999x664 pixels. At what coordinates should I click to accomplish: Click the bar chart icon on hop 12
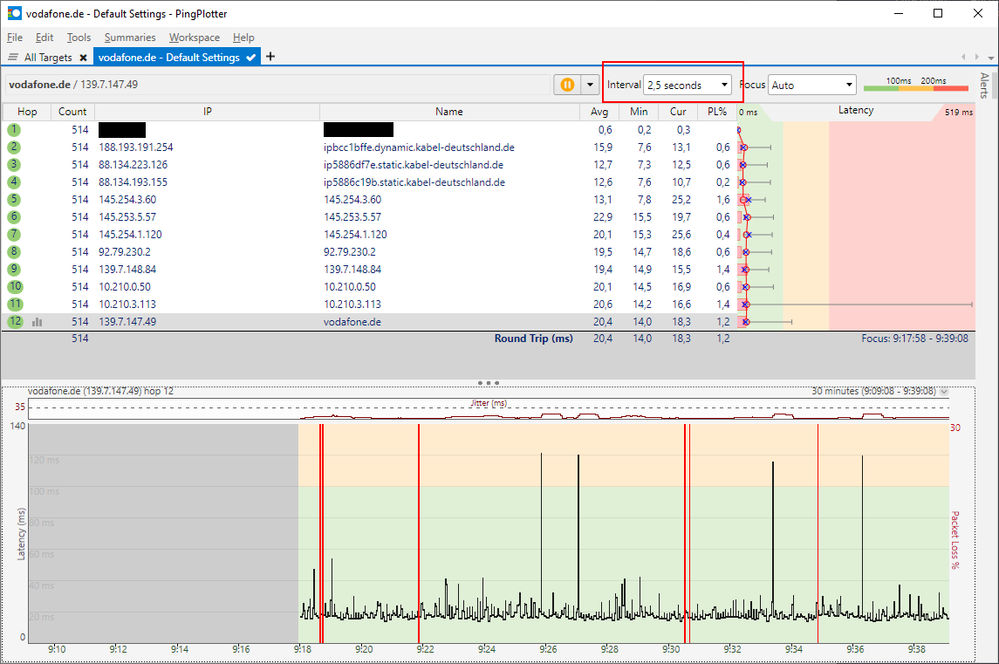(x=37, y=321)
